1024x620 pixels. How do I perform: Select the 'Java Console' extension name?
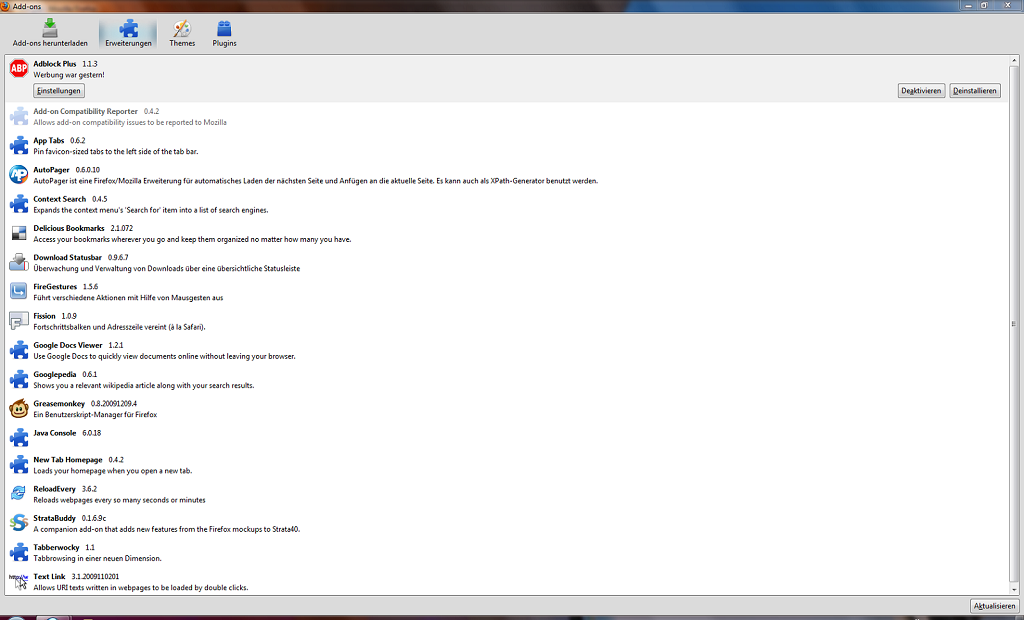click(x=55, y=433)
